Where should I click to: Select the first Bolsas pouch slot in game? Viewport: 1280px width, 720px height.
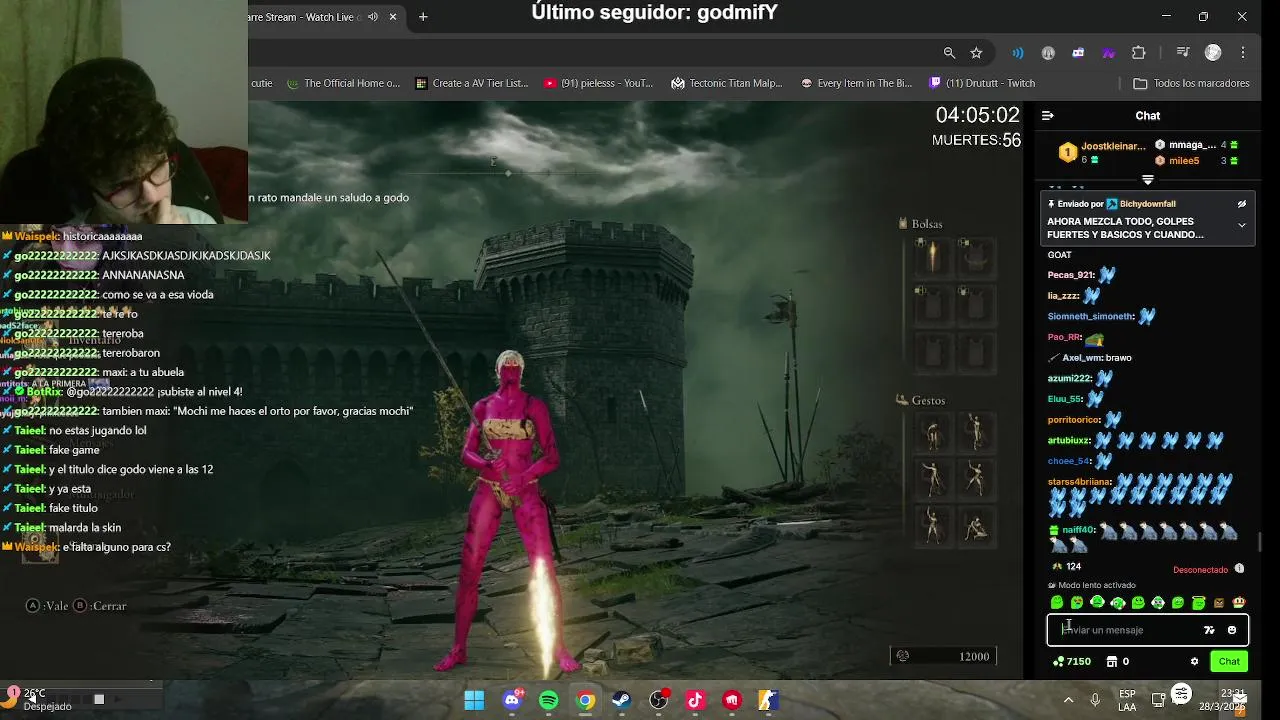coord(932,257)
